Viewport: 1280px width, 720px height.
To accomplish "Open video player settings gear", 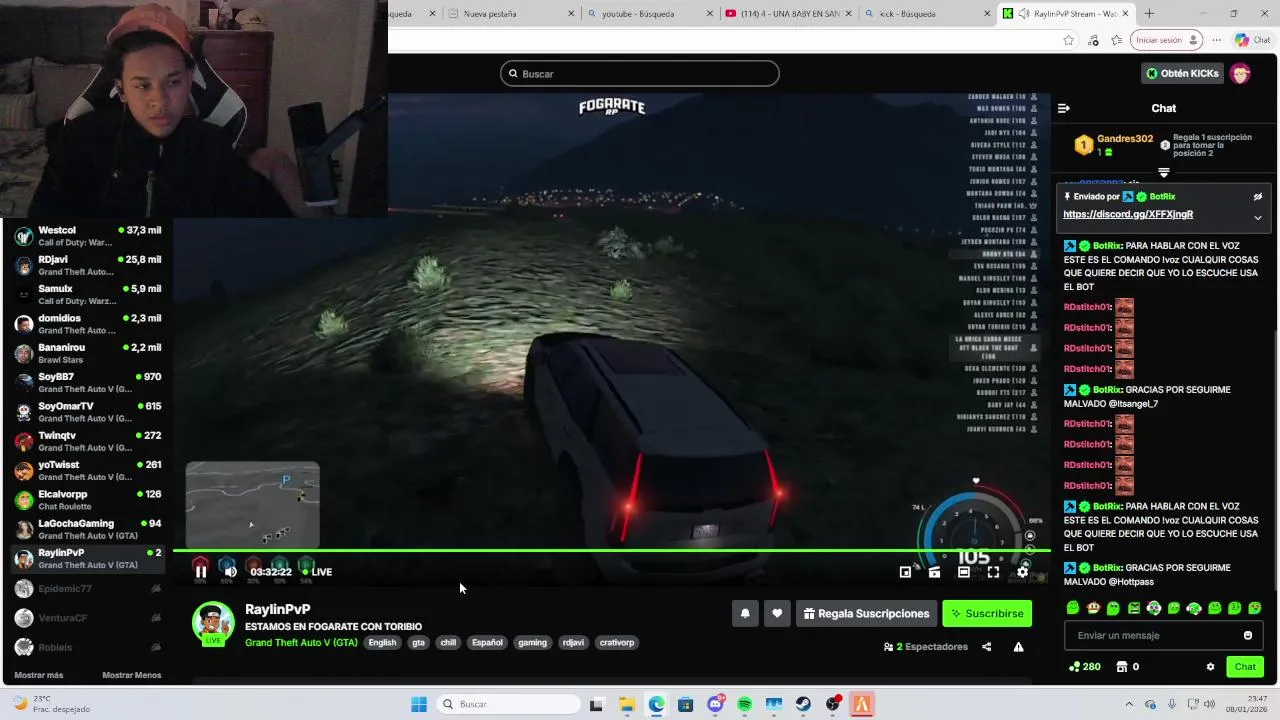I will pos(1022,572).
